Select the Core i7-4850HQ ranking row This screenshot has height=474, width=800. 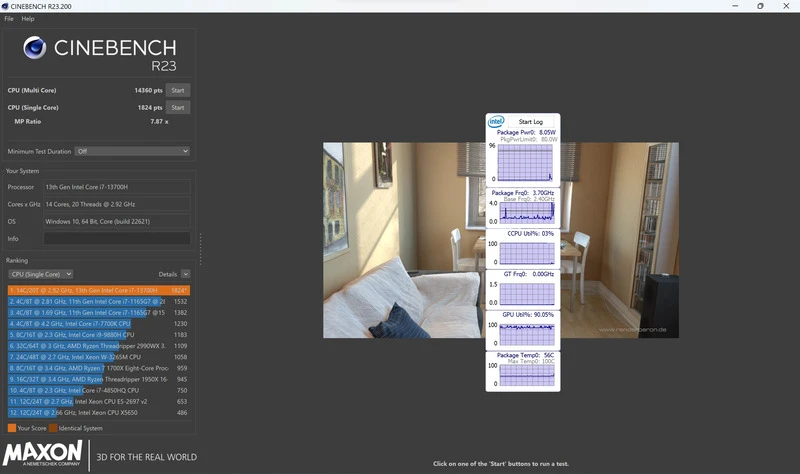[x=98, y=390]
